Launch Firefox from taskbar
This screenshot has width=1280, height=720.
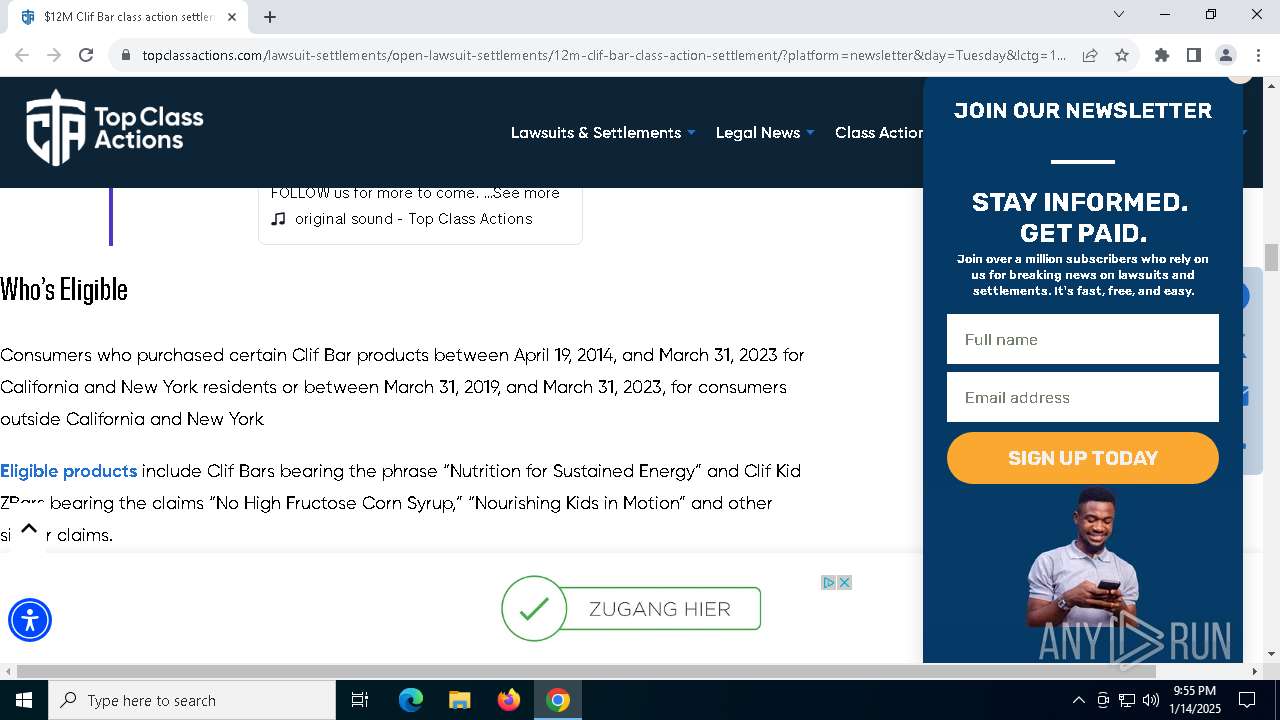pyautogui.click(x=509, y=700)
